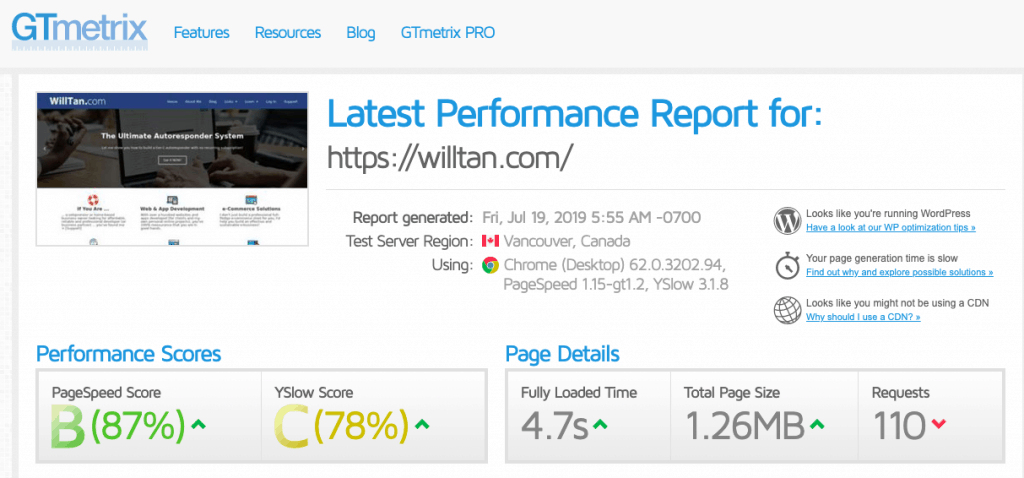Click 'Latest Performance Report for:' heading
The image size is (1024, 478).
(x=575, y=114)
